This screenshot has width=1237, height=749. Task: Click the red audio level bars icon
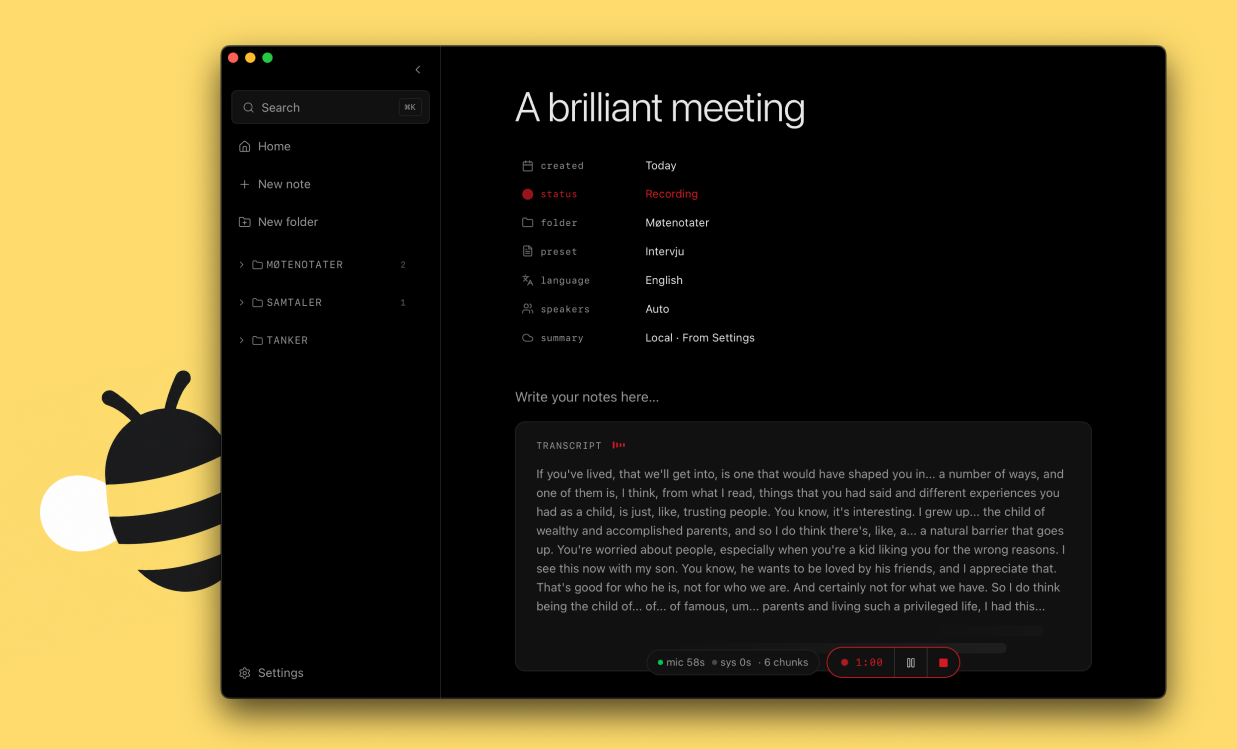pyautogui.click(x=619, y=446)
